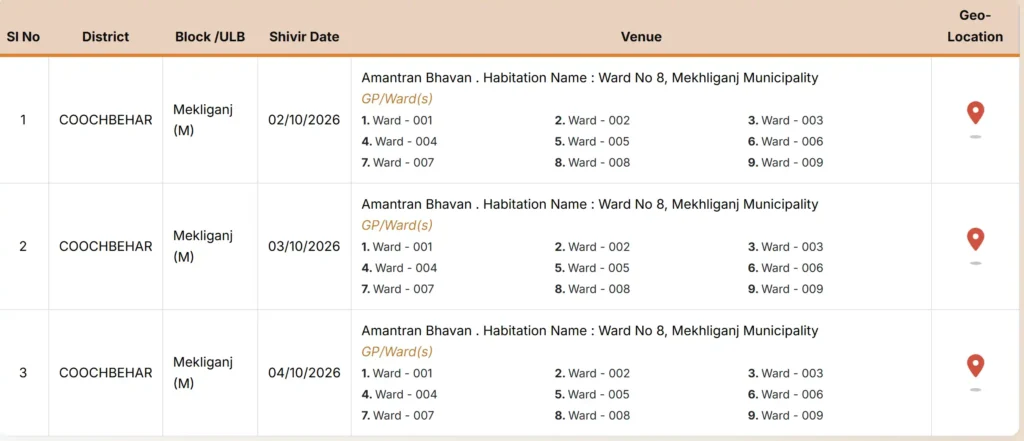Image resolution: width=1024 pixels, height=441 pixels.
Task: Click the GP/Ward(s) label in row 1
Action: point(396,99)
